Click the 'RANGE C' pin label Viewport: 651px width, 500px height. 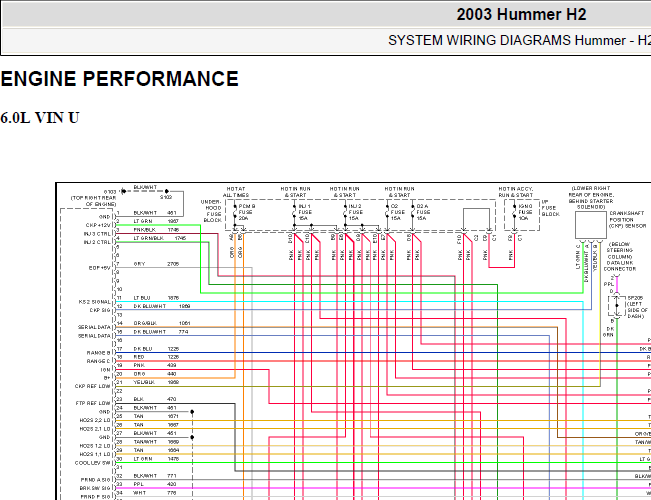click(x=99, y=361)
